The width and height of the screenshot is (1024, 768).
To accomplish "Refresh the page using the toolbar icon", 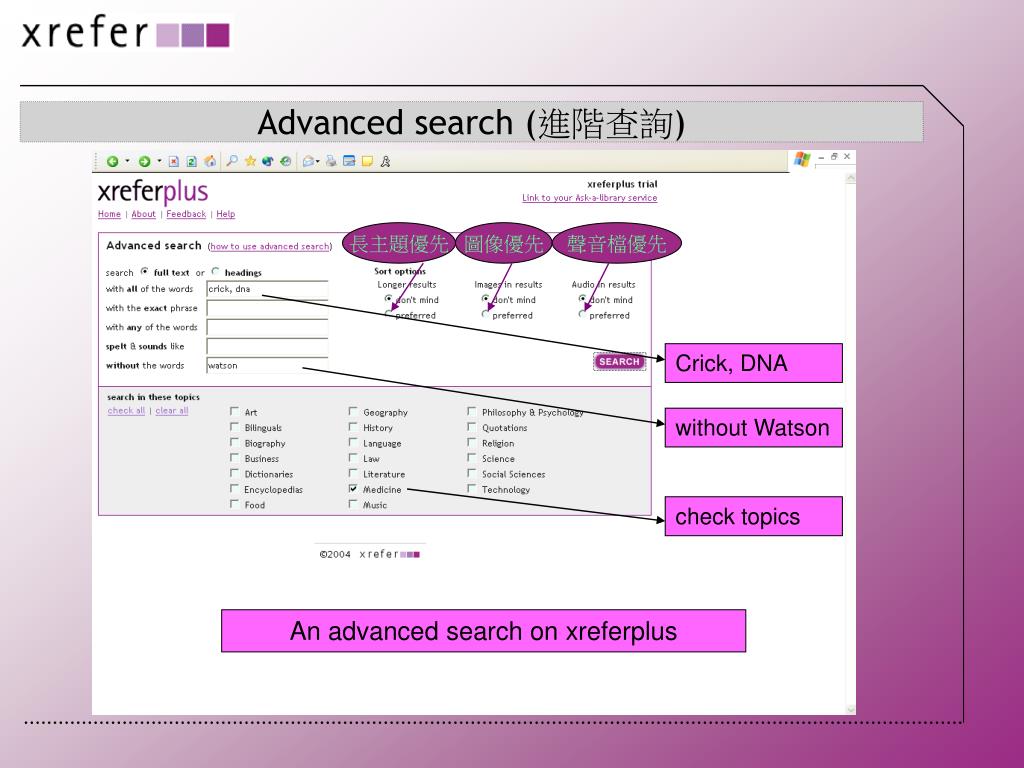I will [x=191, y=161].
